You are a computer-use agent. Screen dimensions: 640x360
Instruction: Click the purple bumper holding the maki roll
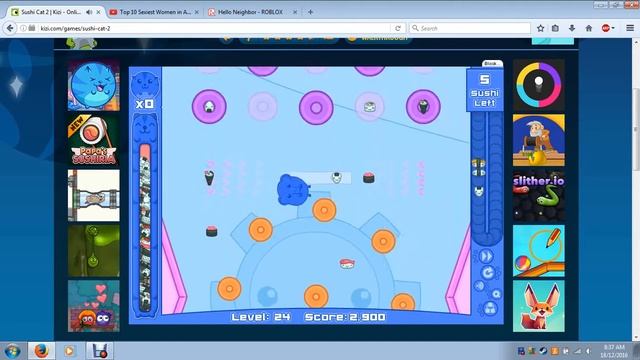pyautogui.click(x=423, y=107)
